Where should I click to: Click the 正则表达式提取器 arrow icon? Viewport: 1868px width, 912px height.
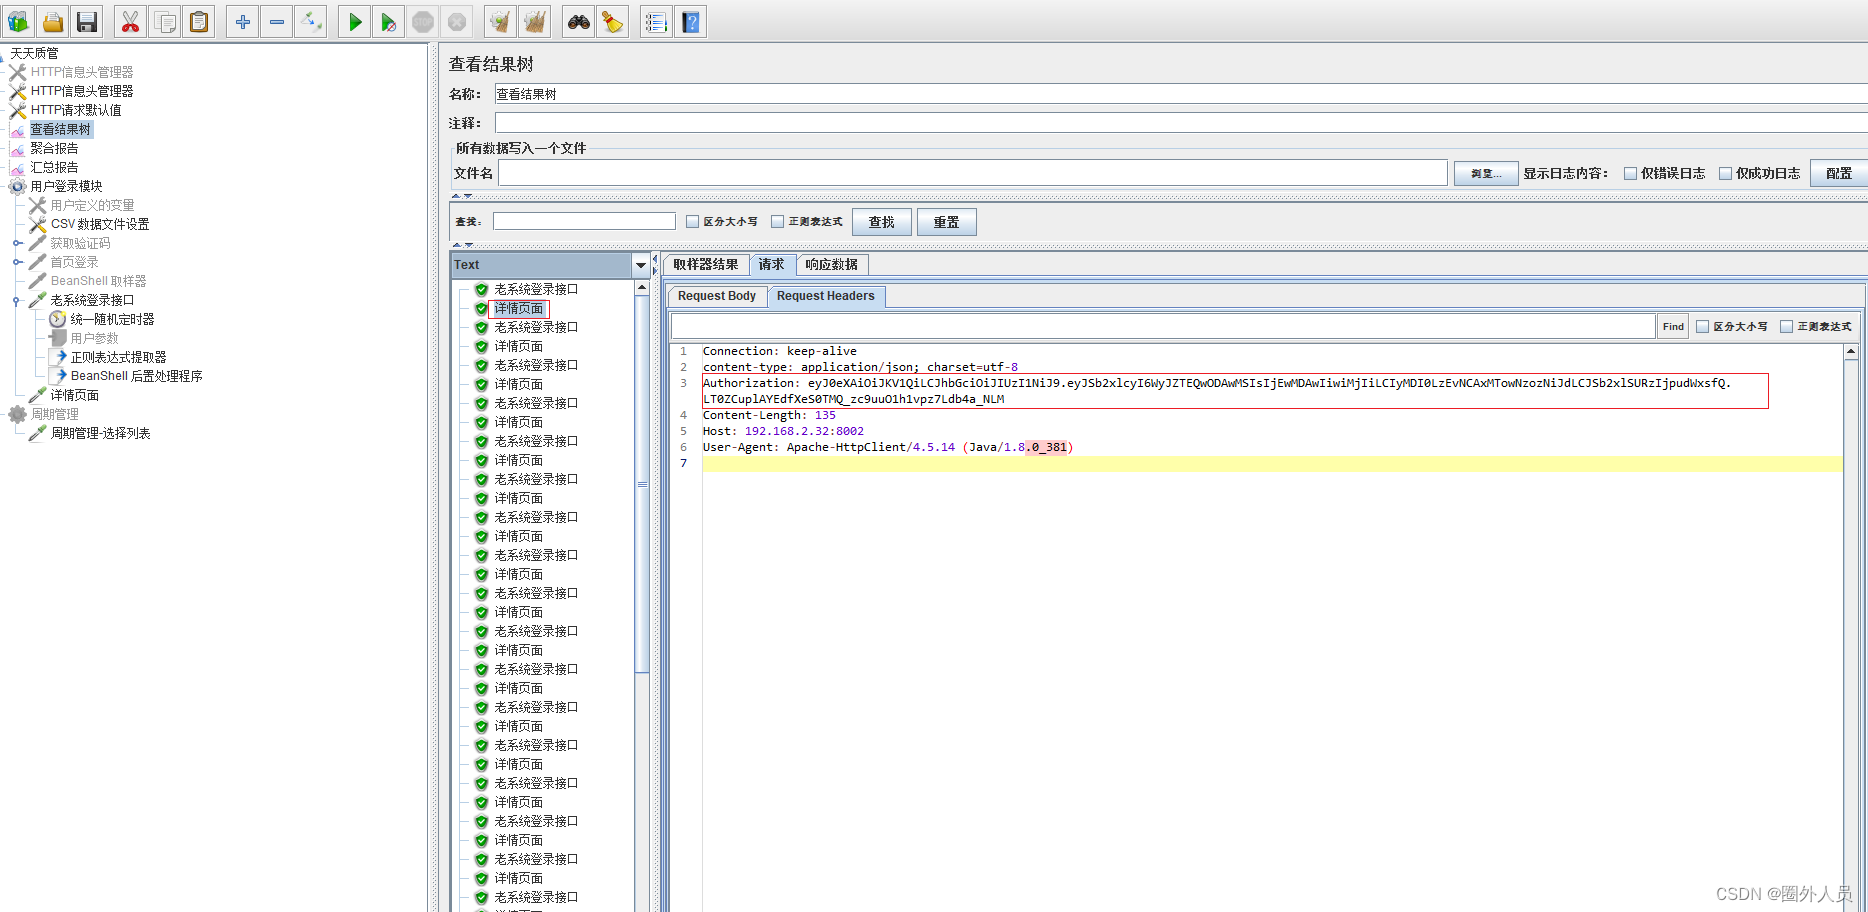tap(59, 357)
